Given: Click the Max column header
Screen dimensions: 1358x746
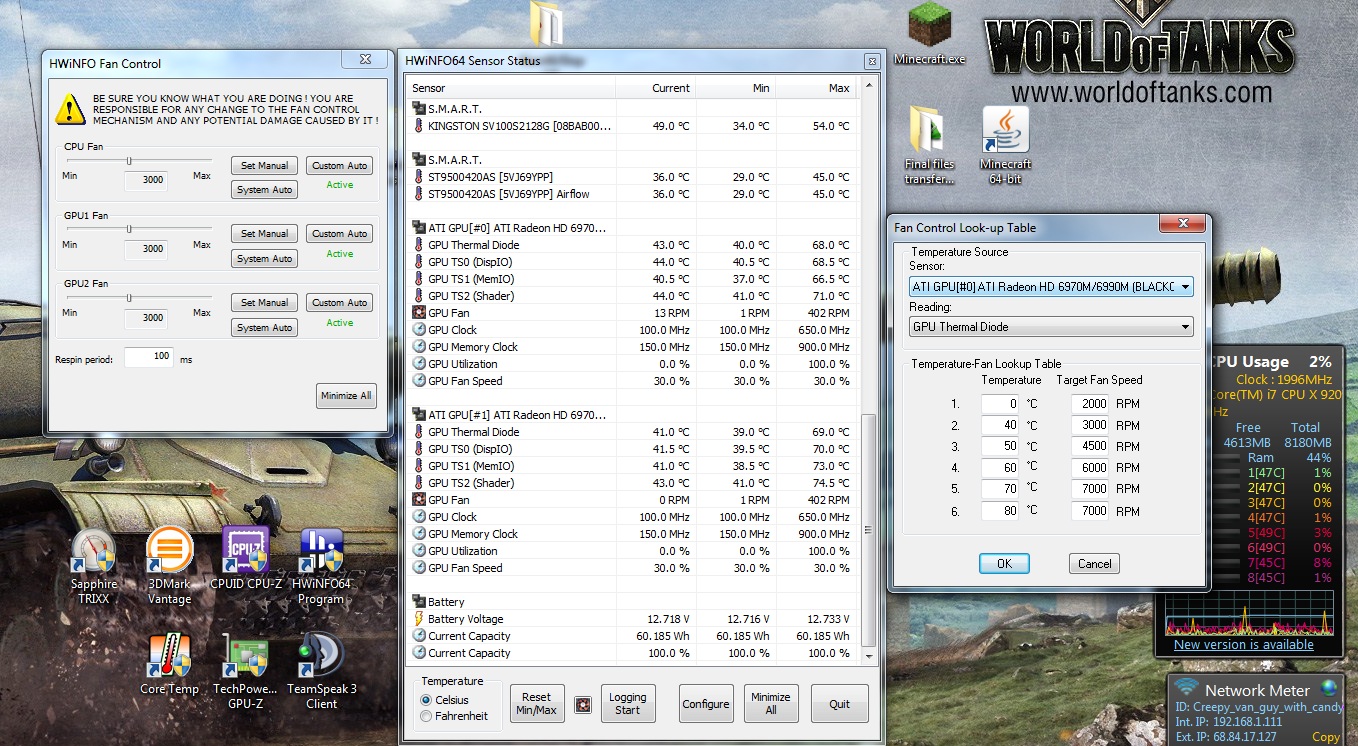Looking at the screenshot, I should point(817,88).
